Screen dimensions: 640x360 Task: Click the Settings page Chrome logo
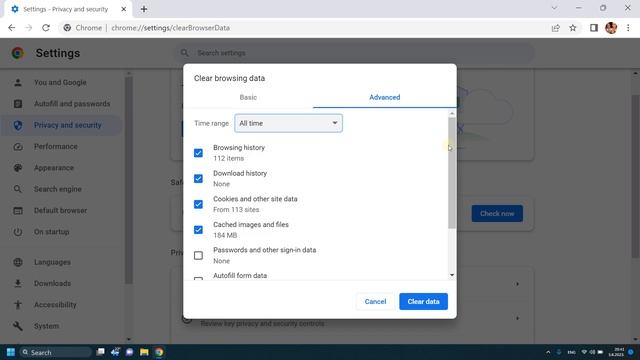click(18, 53)
